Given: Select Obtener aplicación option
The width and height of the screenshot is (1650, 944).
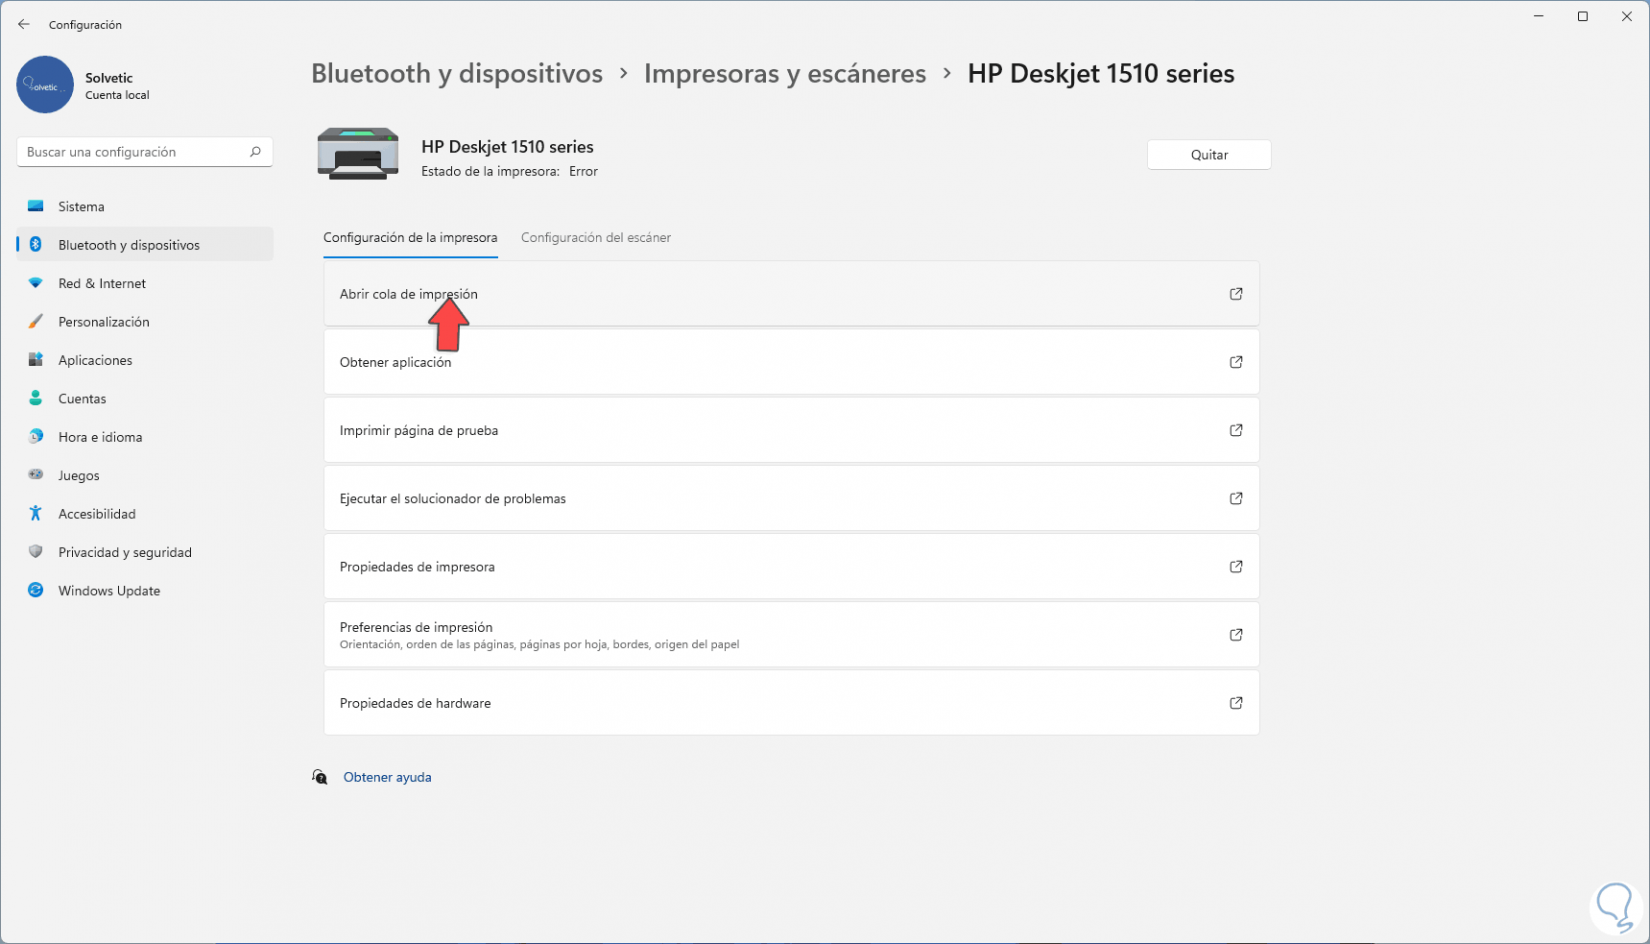Looking at the screenshot, I should [791, 362].
